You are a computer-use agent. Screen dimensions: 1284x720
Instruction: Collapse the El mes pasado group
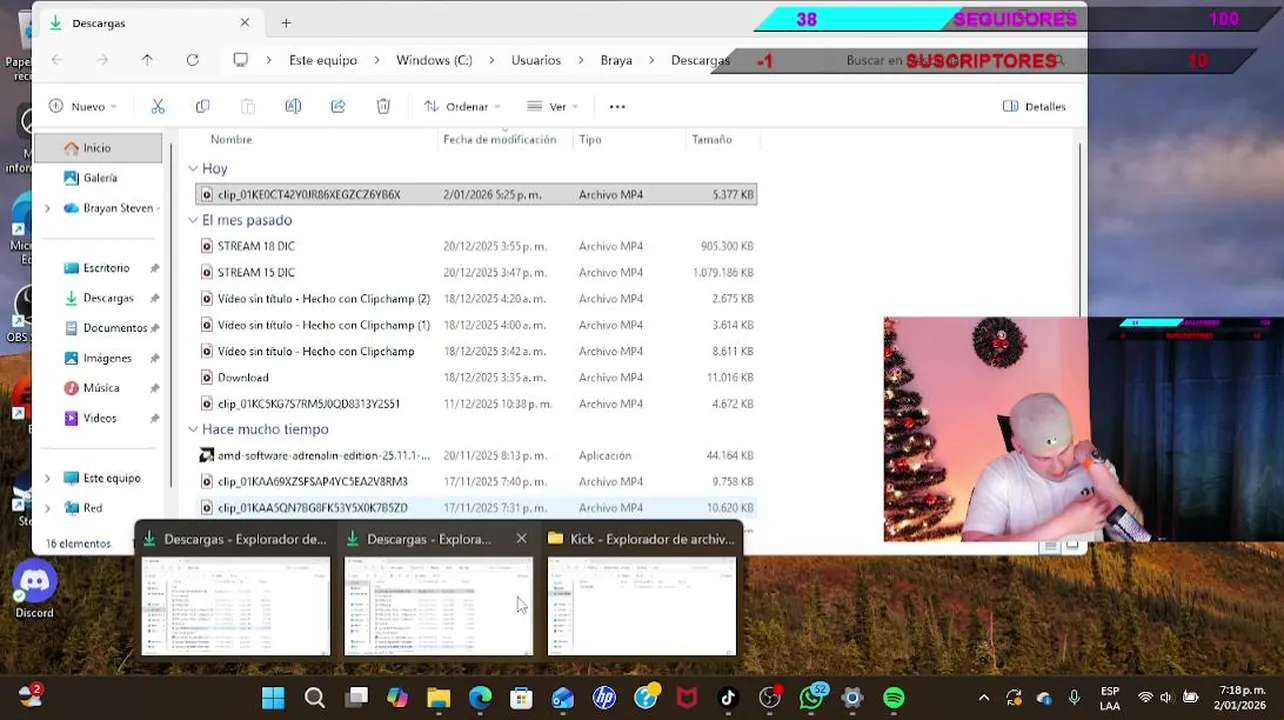tap(193, 220)
